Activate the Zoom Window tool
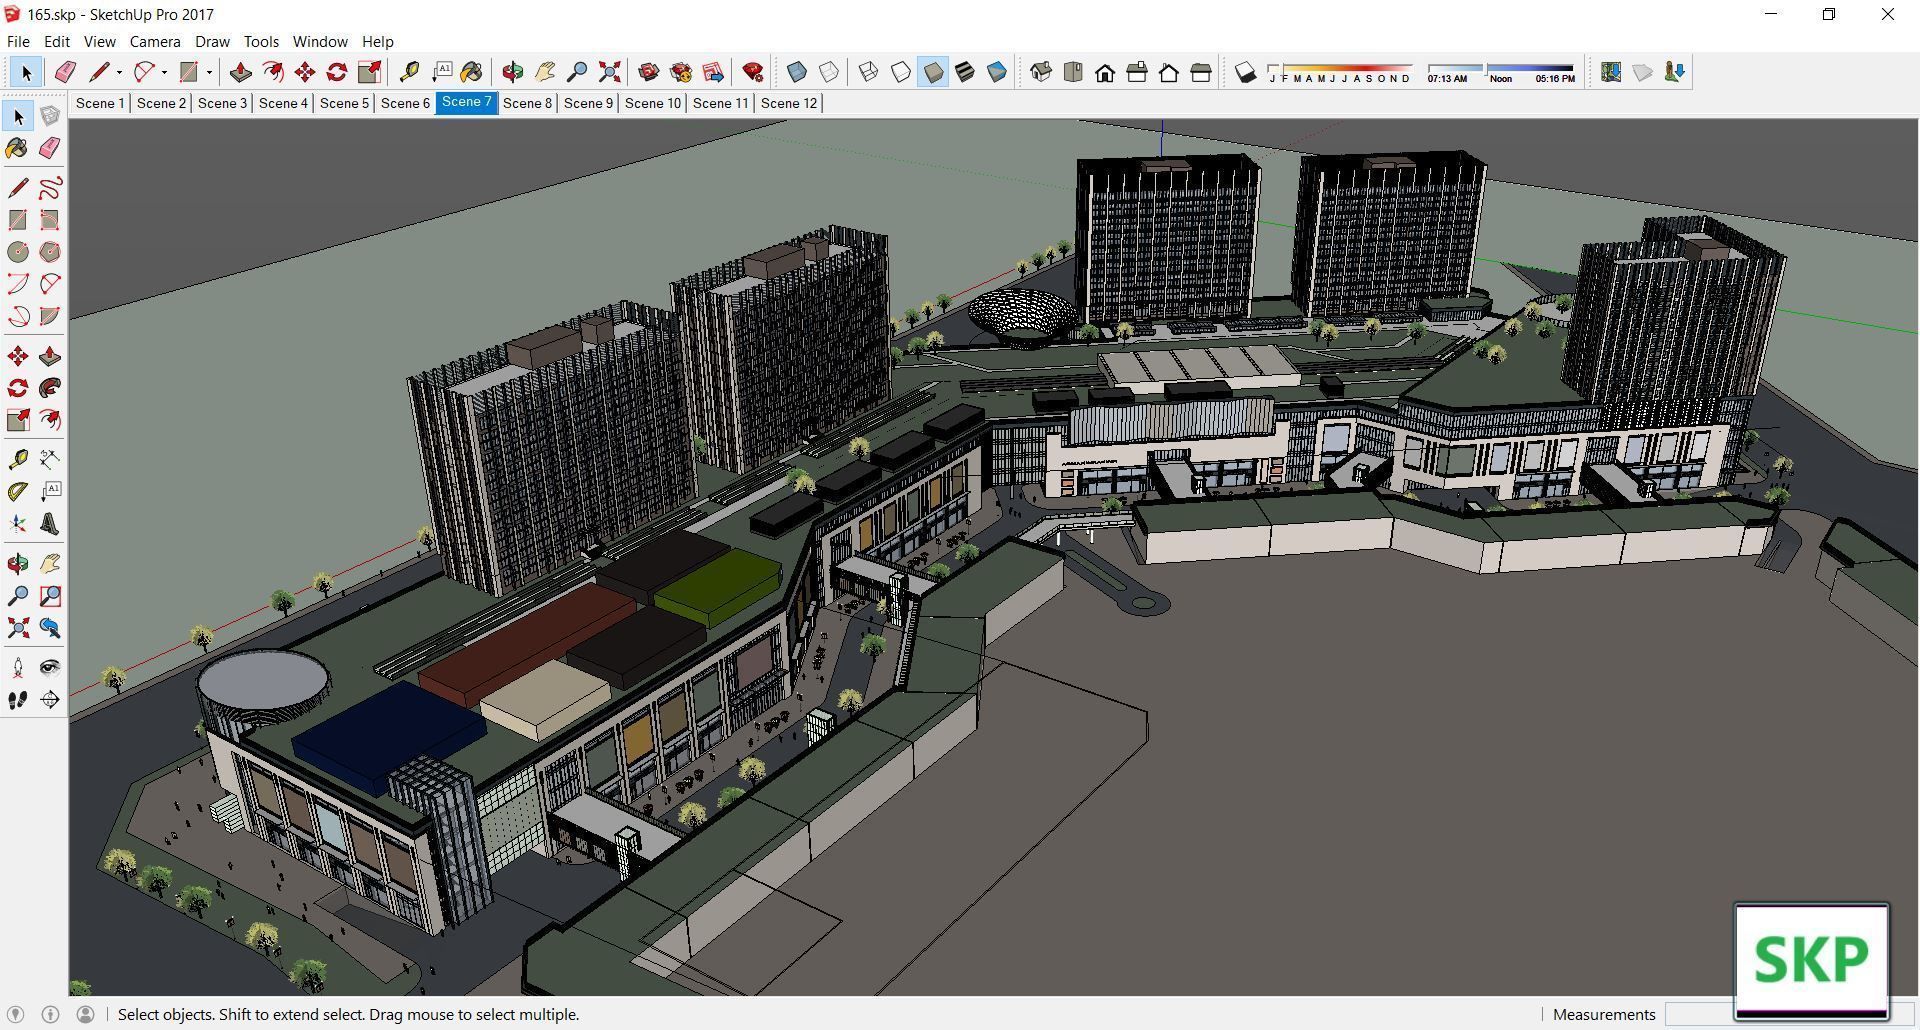Screen dimensions: 1920x1030 tap(50, 596)
